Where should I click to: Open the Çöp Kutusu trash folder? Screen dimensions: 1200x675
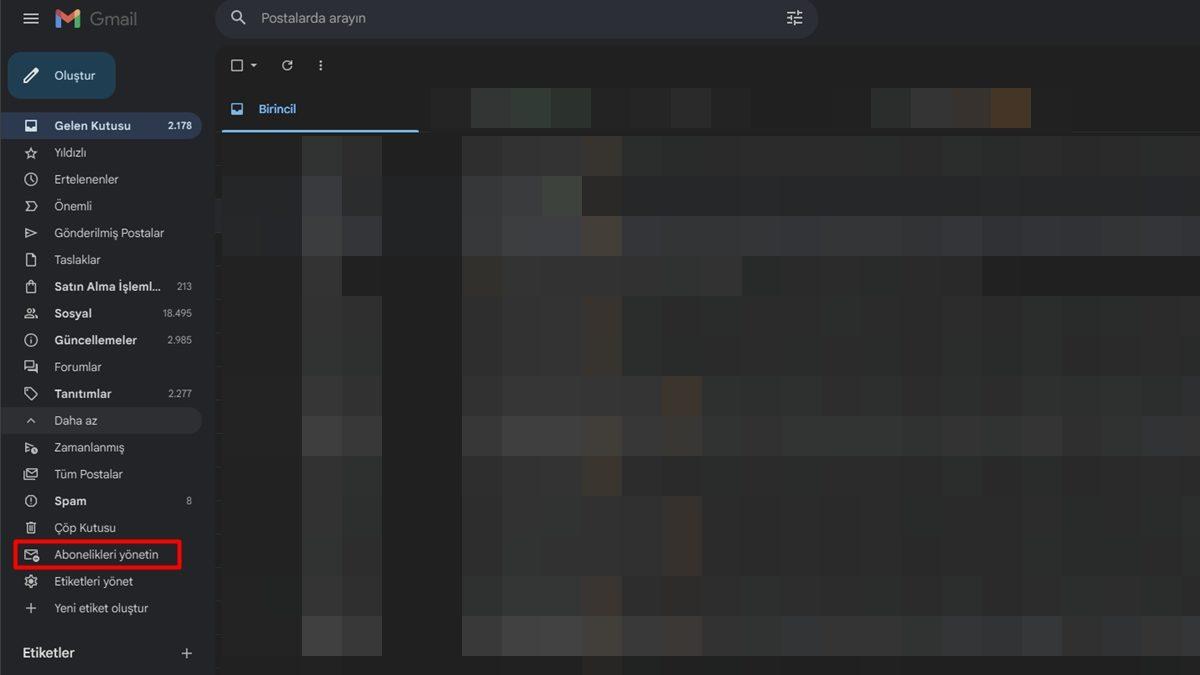(85, 528)
